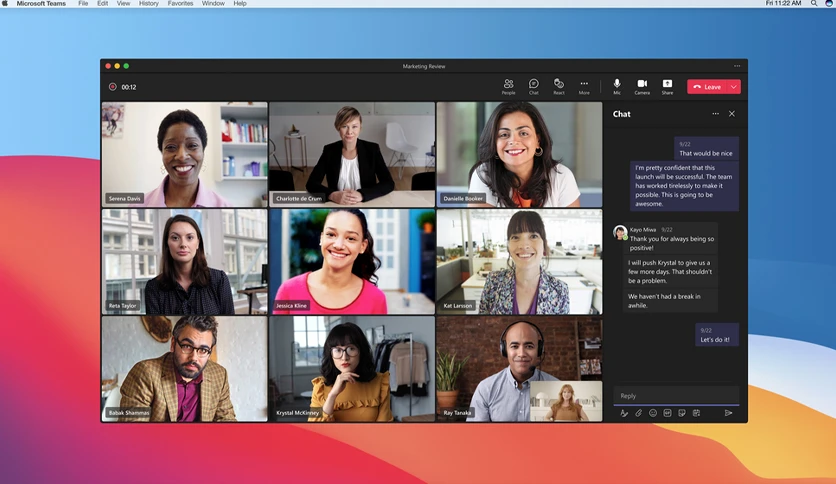
Task: Click the Serena Davis name label
Action: click(x=124, y=198)
